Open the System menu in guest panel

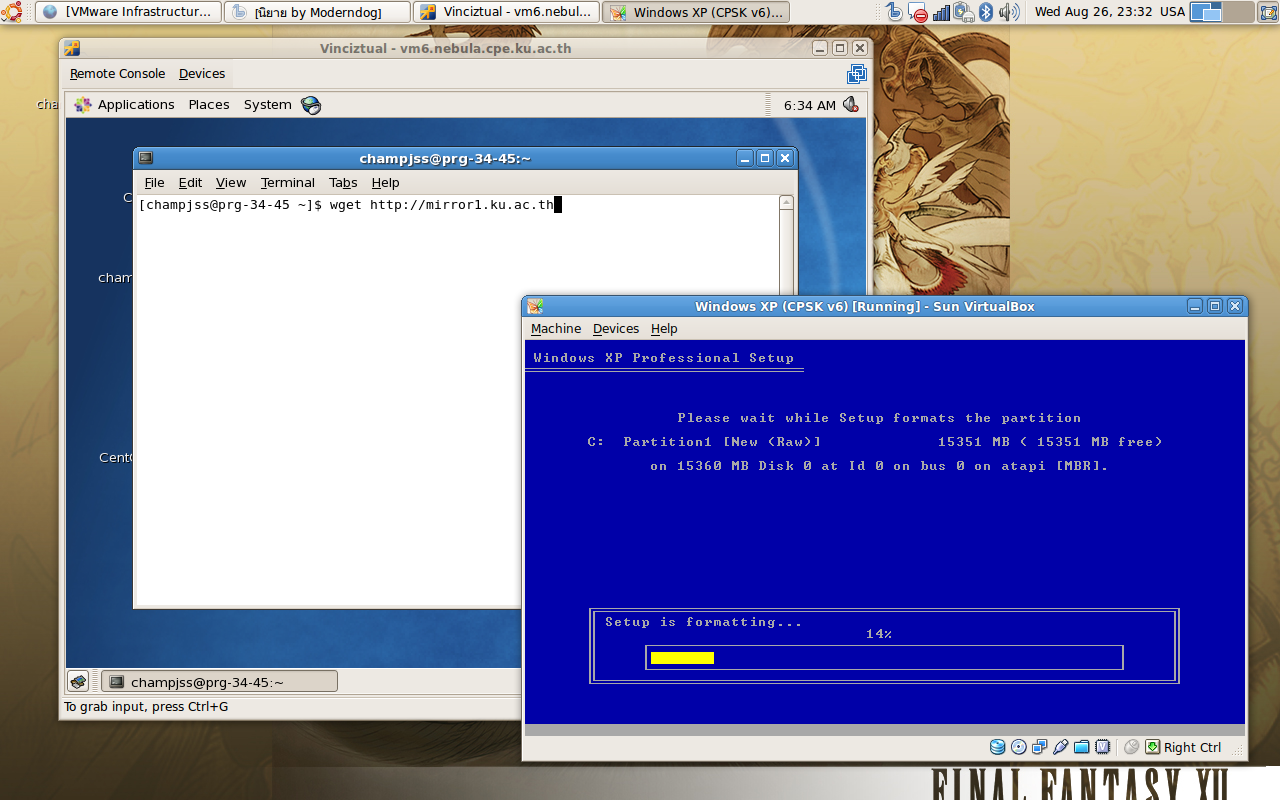pos(268,105)
